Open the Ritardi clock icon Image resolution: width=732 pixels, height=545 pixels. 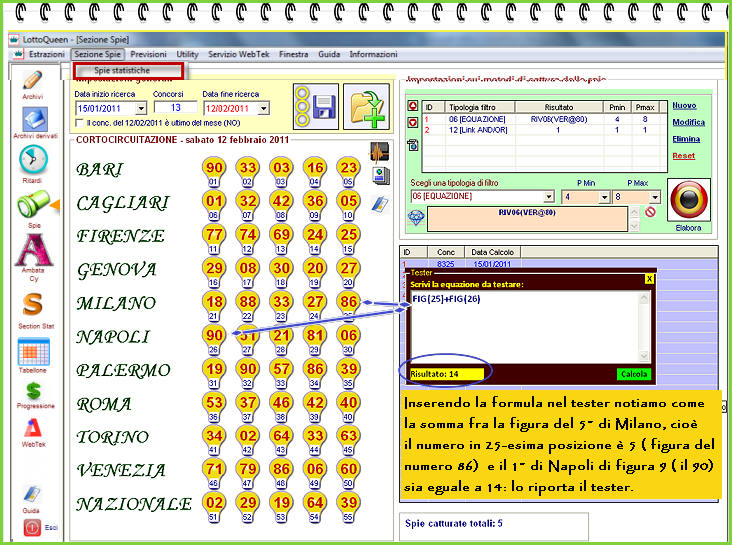pos(33,160)
